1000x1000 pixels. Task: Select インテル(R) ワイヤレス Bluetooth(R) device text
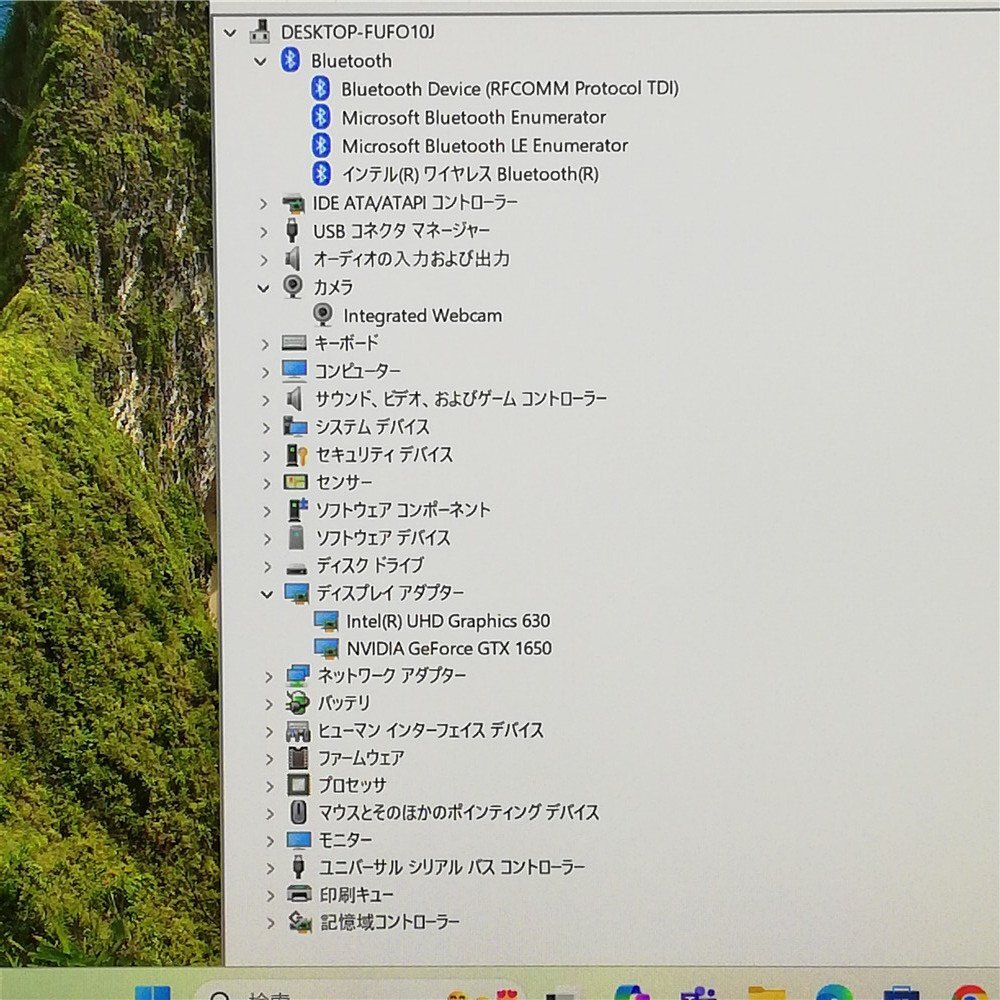pos(471,174)
